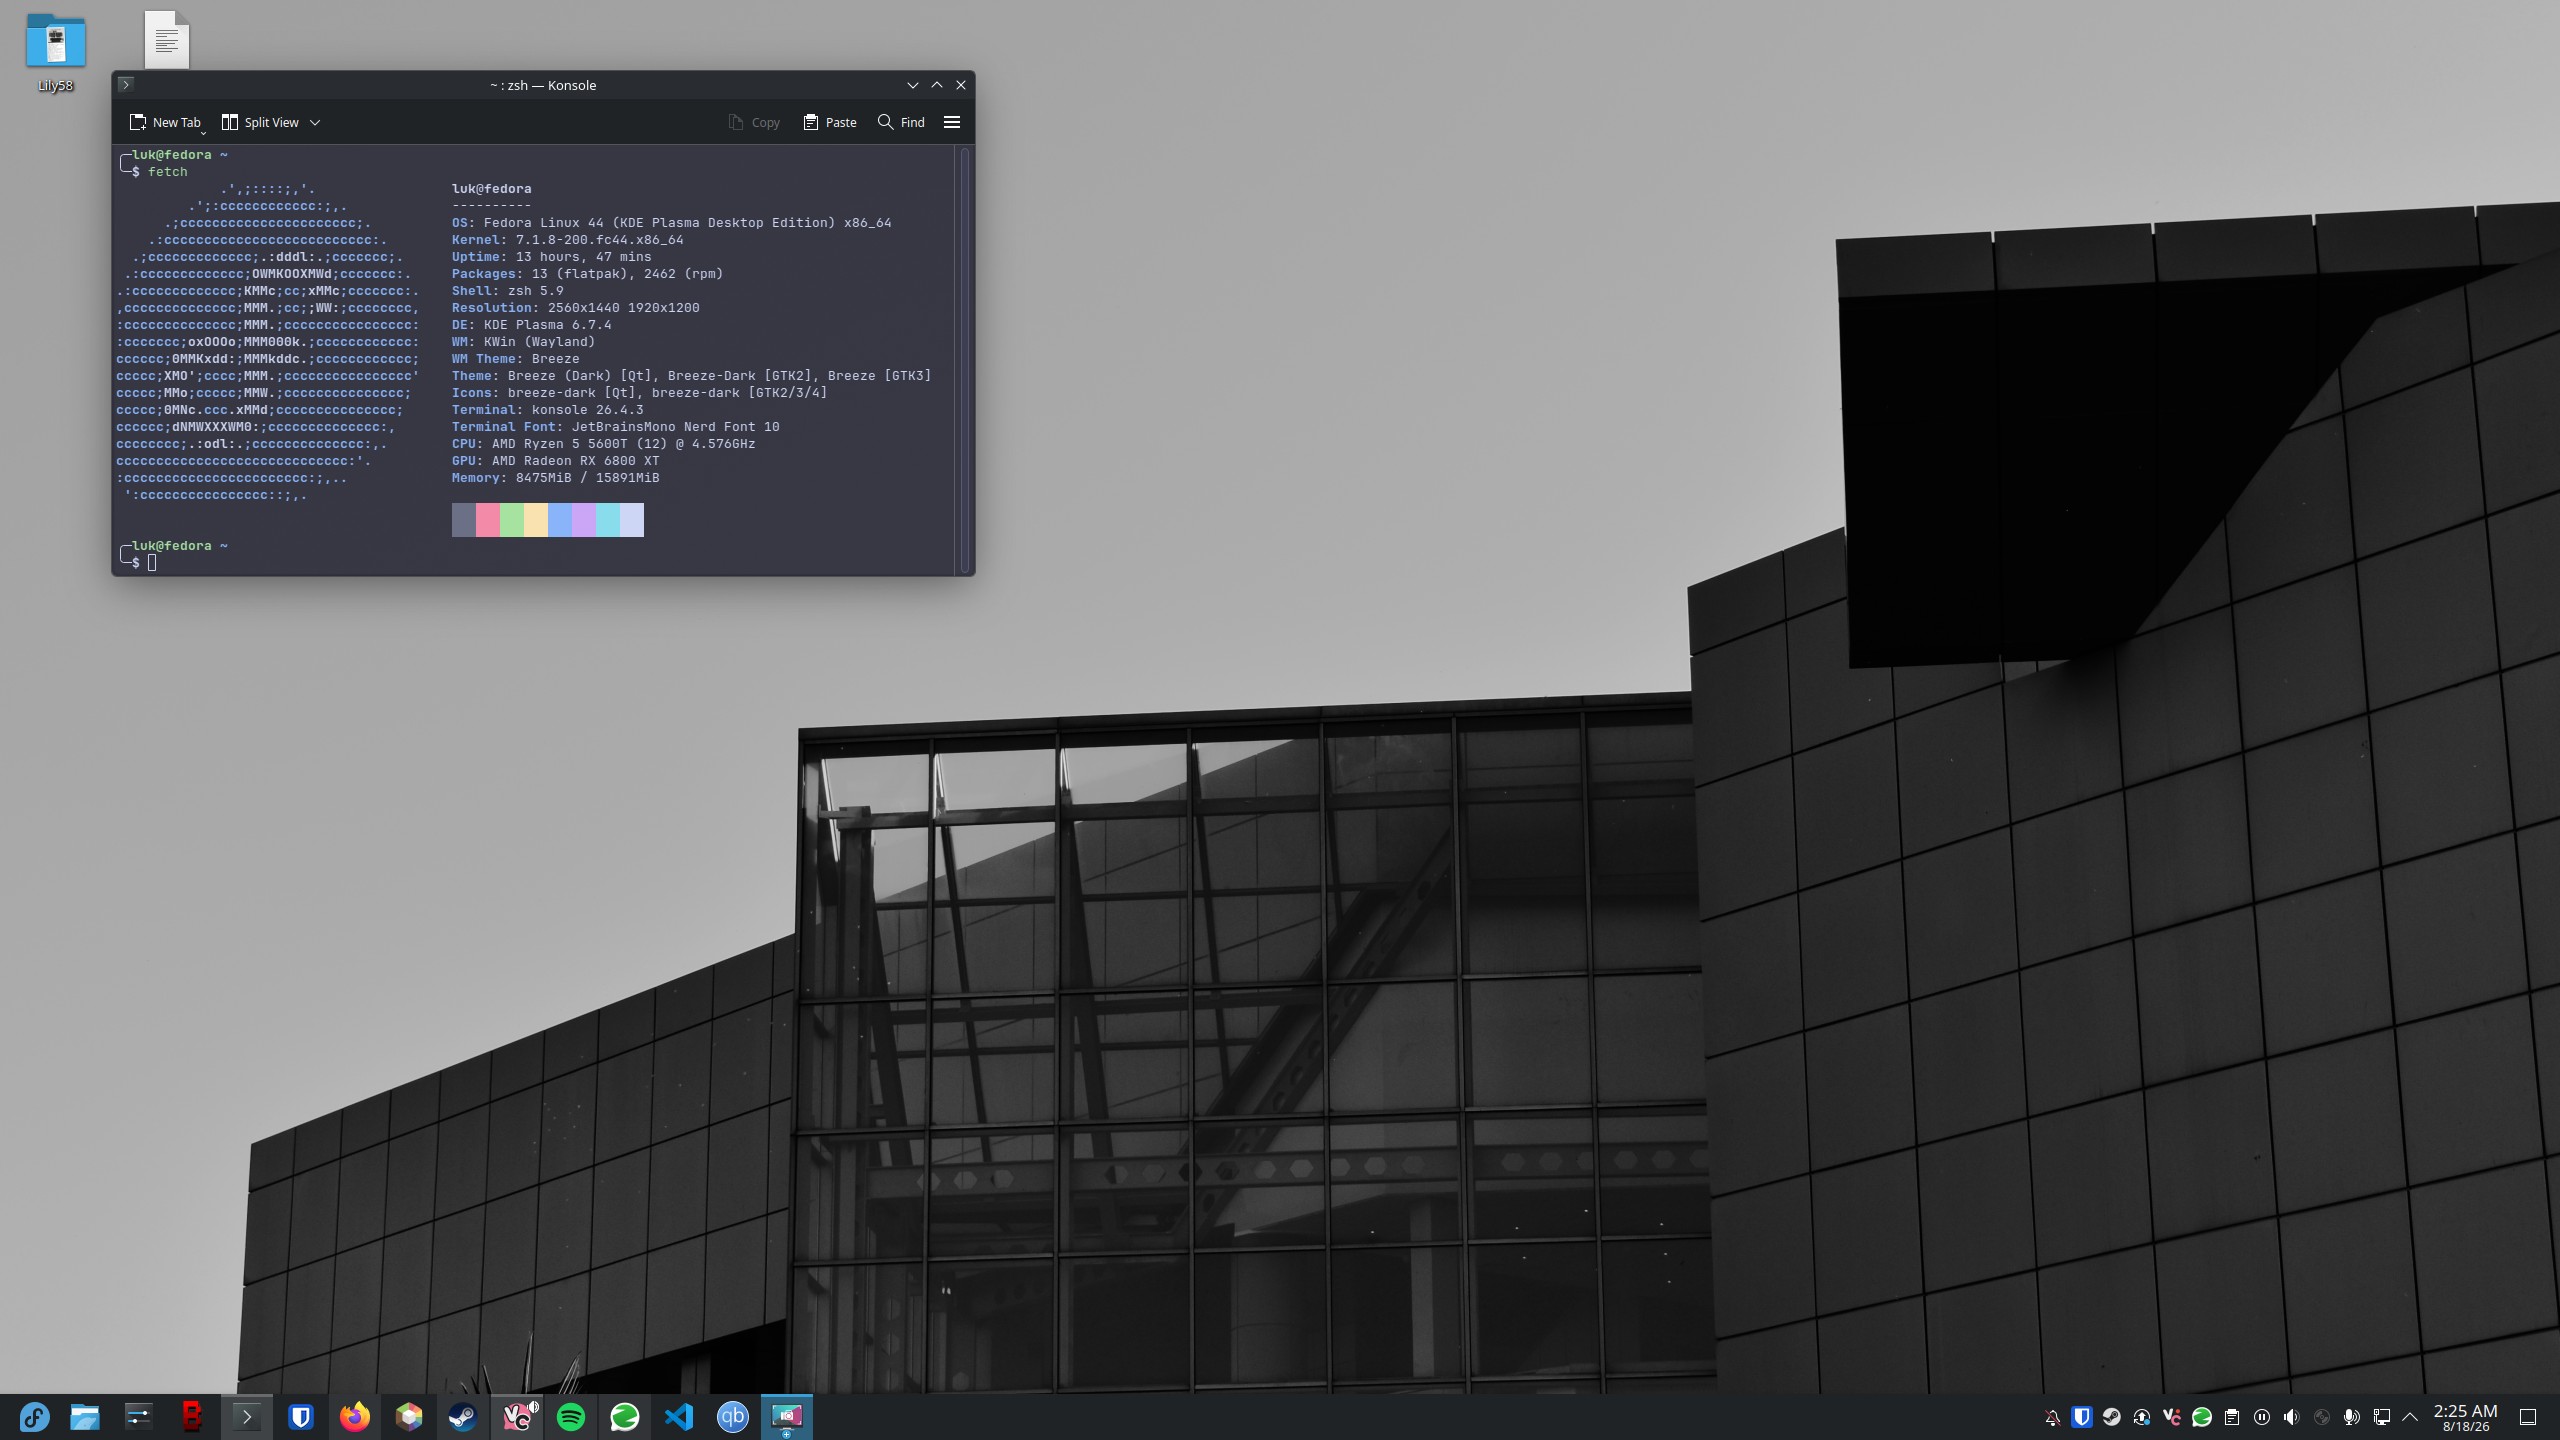Open the Fedora application launcher
Viewport: 2560px width, 1440px height.
click(34, 1417)
